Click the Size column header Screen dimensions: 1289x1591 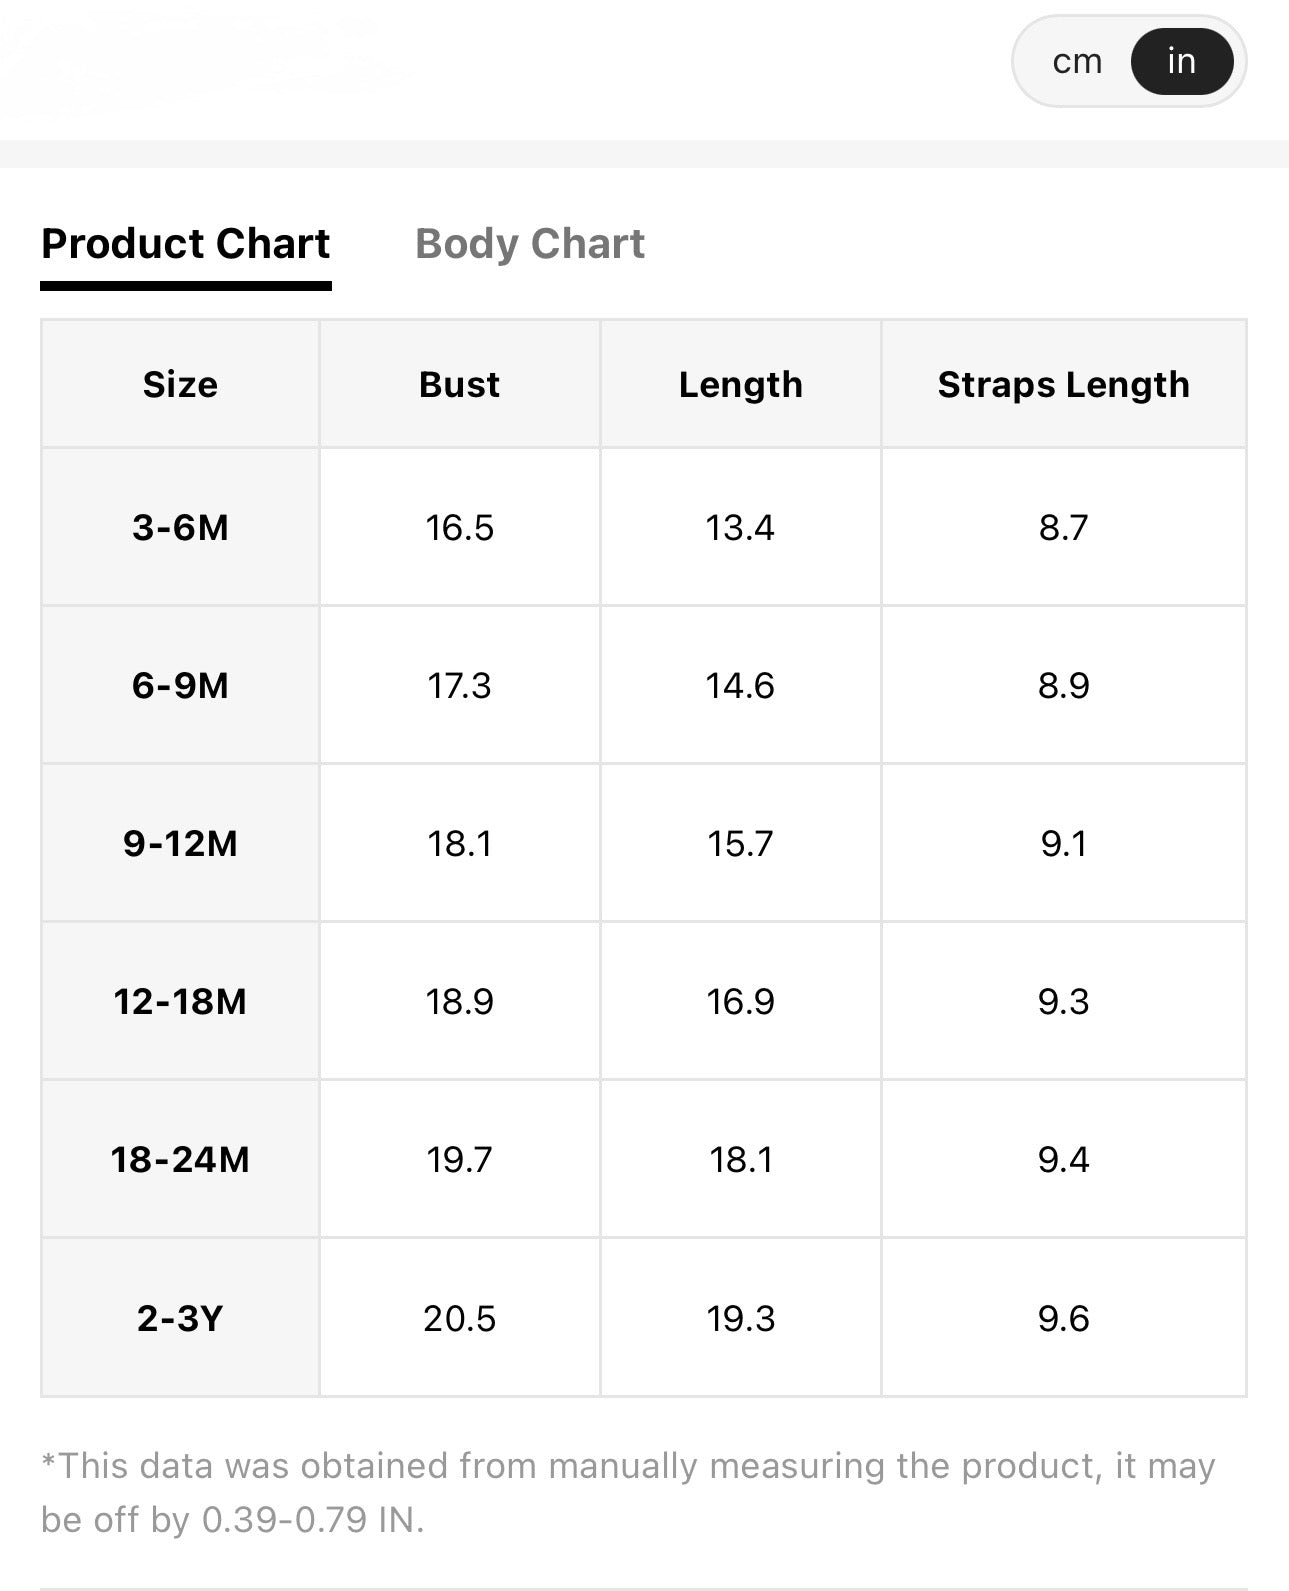pyautogui.click(x=180, y=384)
